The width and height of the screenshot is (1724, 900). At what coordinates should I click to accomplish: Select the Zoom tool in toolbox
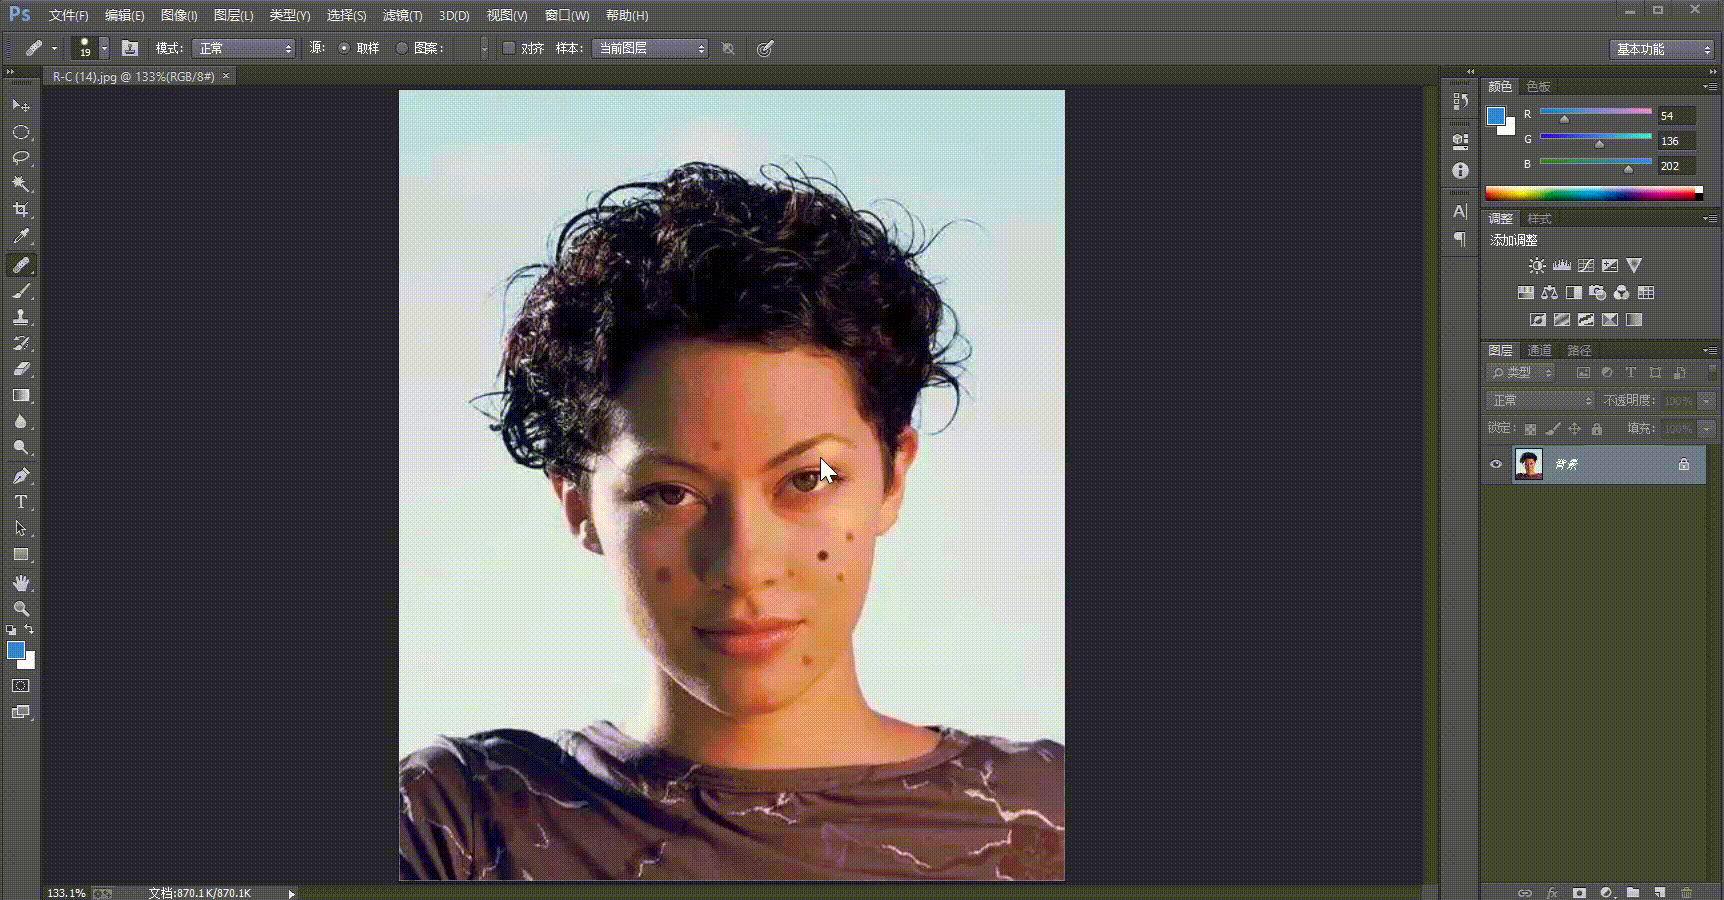(x=20, y=609)
